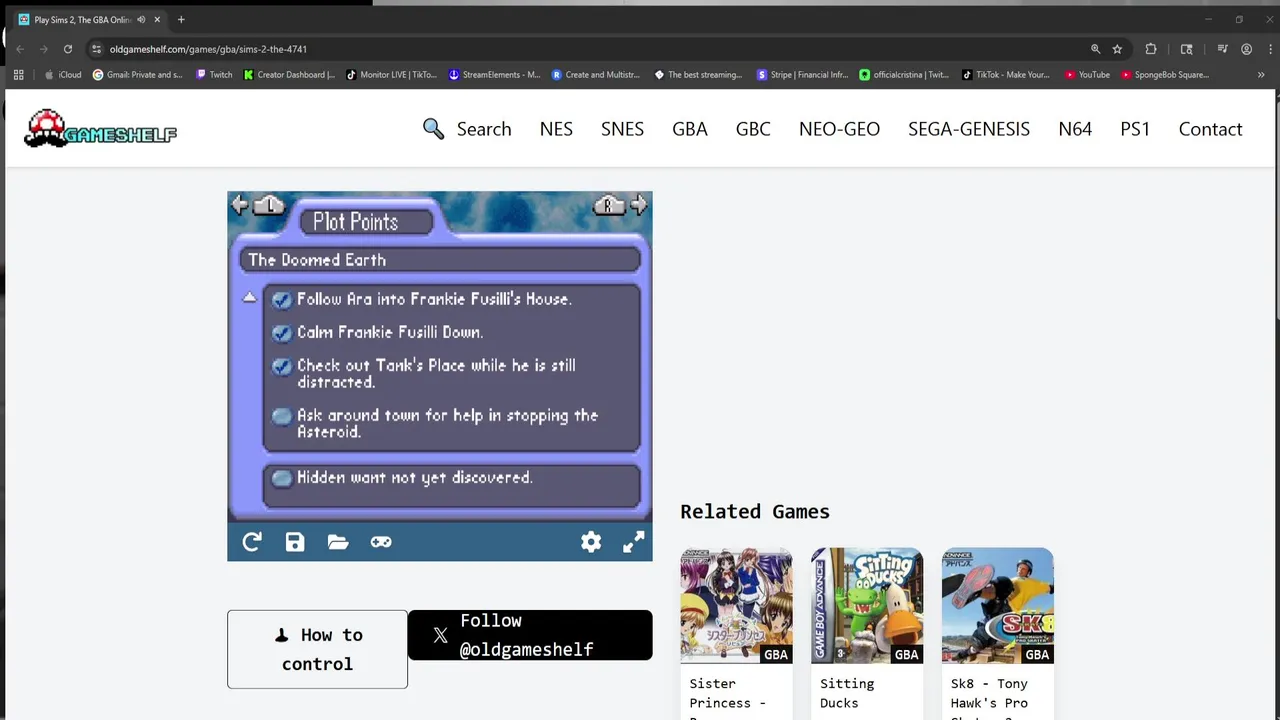Click the restart emulator icon
Screen dimensions: 1280x720
click(252, 542)
